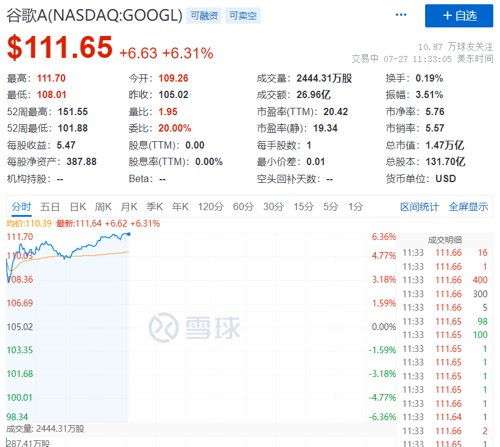Screen dimensions: 500x447
Task: Open the three-dots more options menu
Action: 401,15
